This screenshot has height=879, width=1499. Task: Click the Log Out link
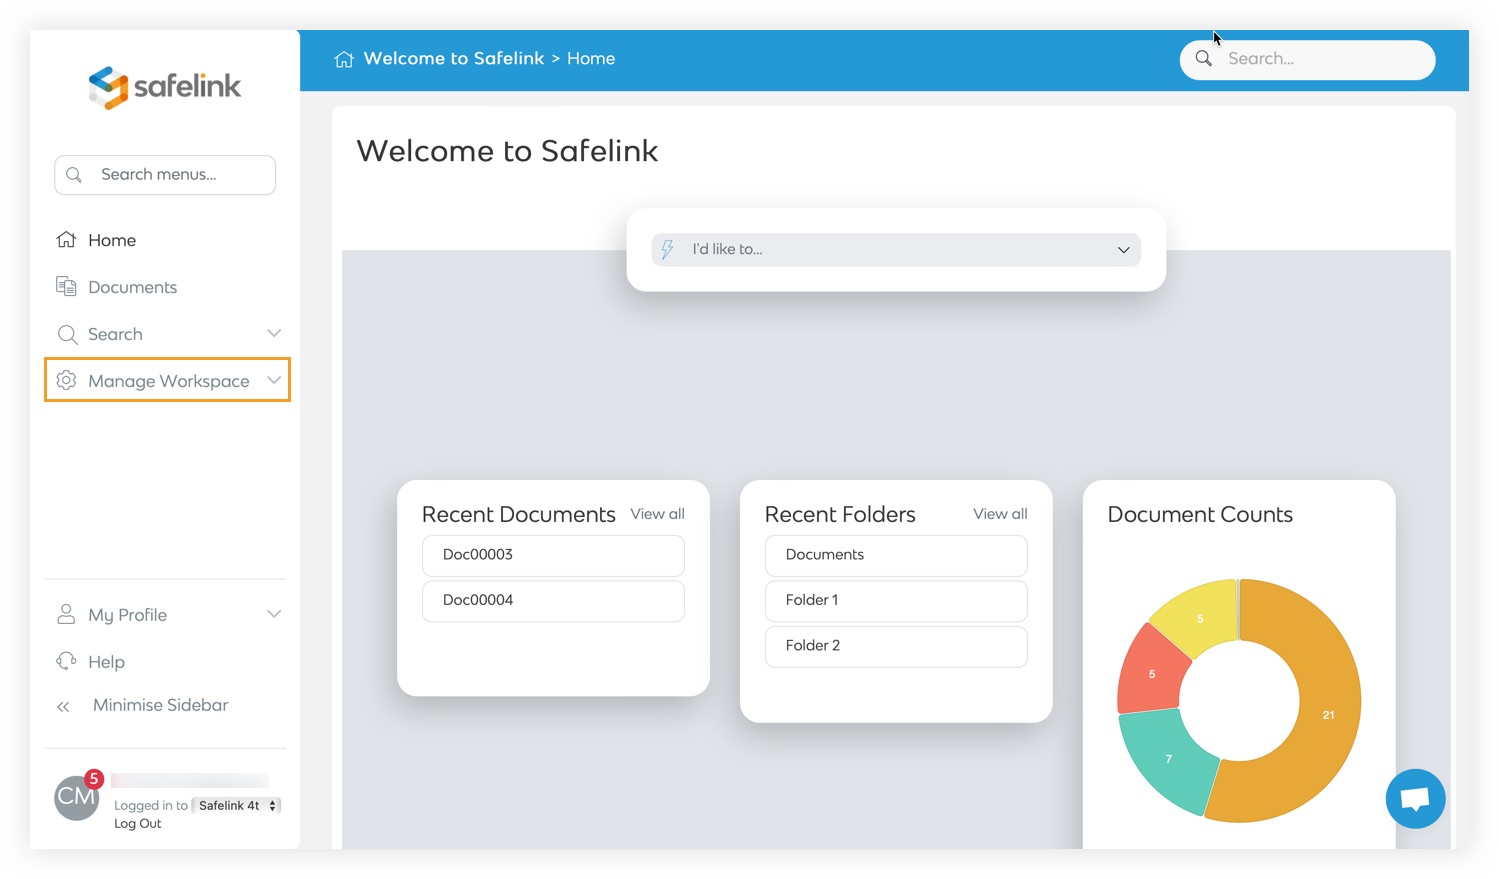point(137,824)
